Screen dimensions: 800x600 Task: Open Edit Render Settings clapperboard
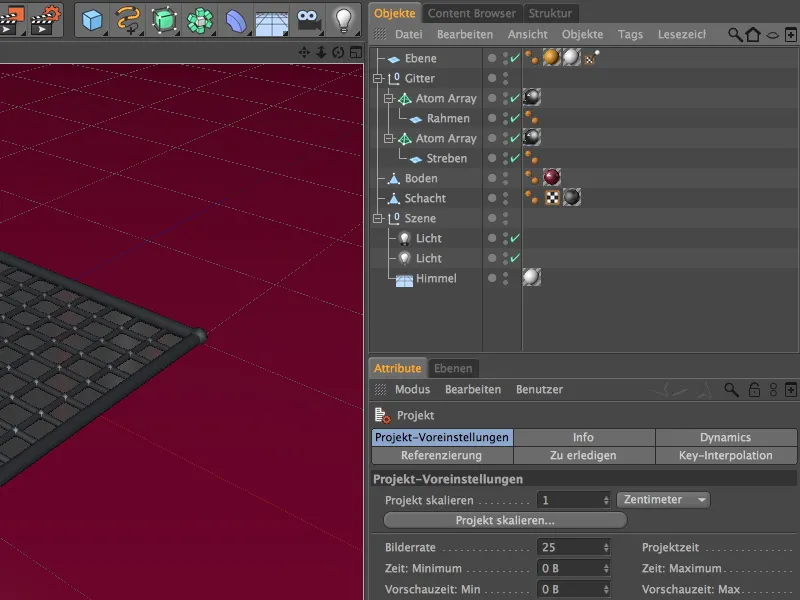pyautogui.click(x=46, y=19)
